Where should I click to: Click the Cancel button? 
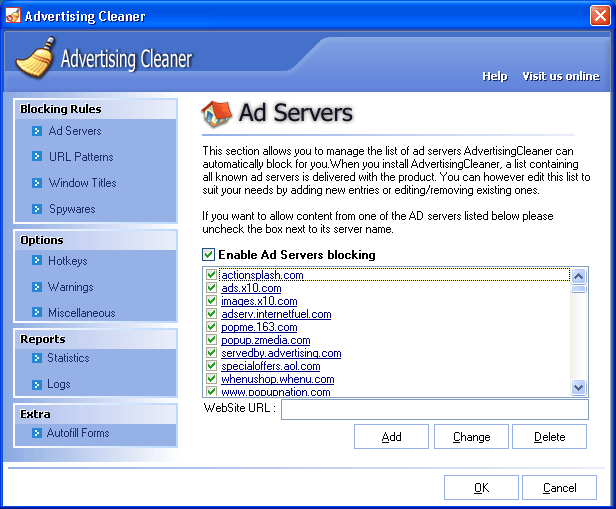(x=559, y=487)
